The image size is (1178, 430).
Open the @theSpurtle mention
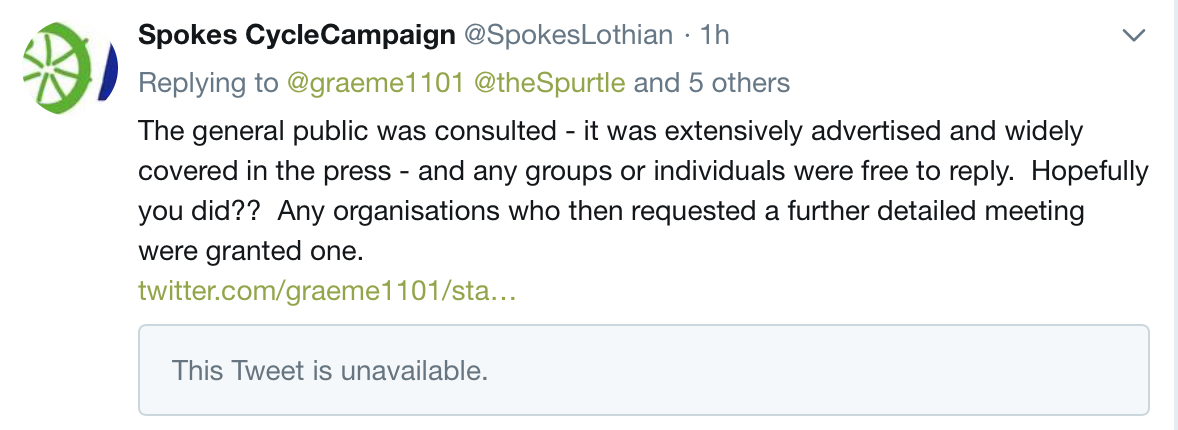tap(549, 83)
